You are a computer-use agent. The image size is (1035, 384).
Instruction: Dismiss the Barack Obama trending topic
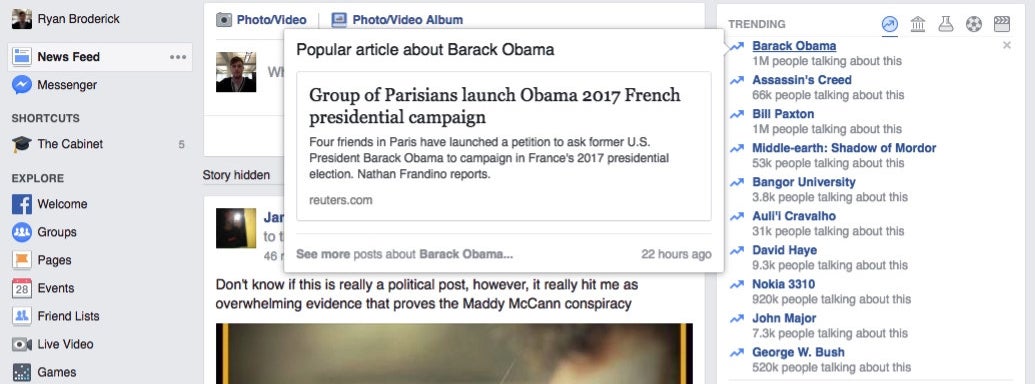click(x=1007, y=46)
